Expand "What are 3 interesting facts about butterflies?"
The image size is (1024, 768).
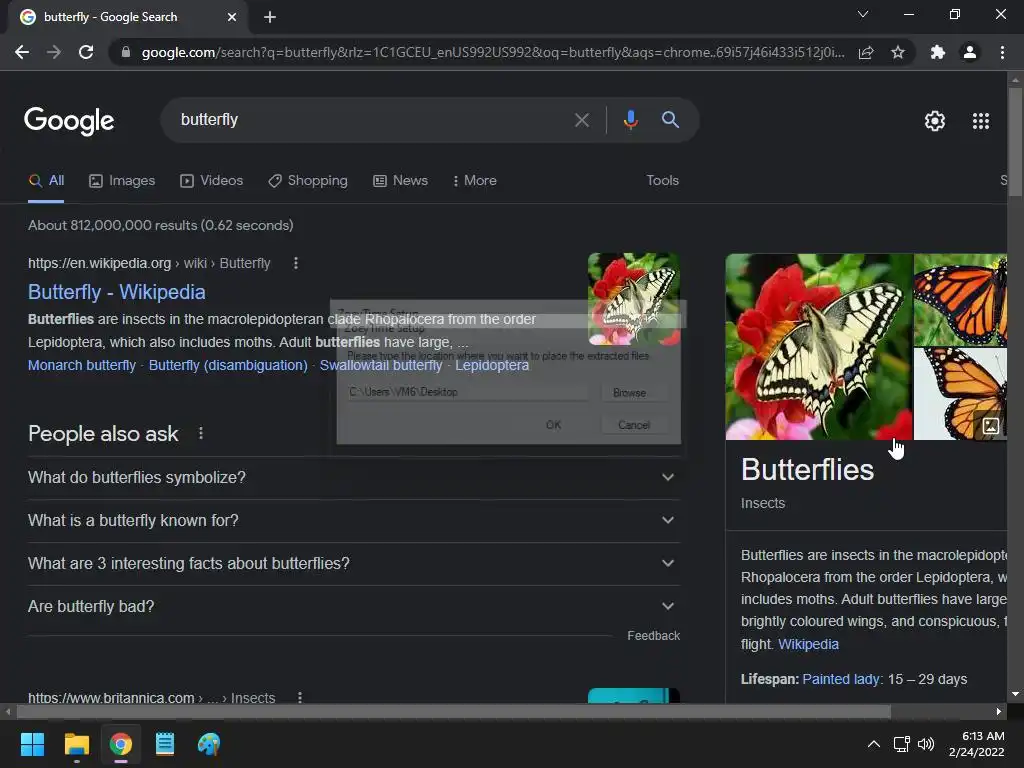click(x=353, y=564)
